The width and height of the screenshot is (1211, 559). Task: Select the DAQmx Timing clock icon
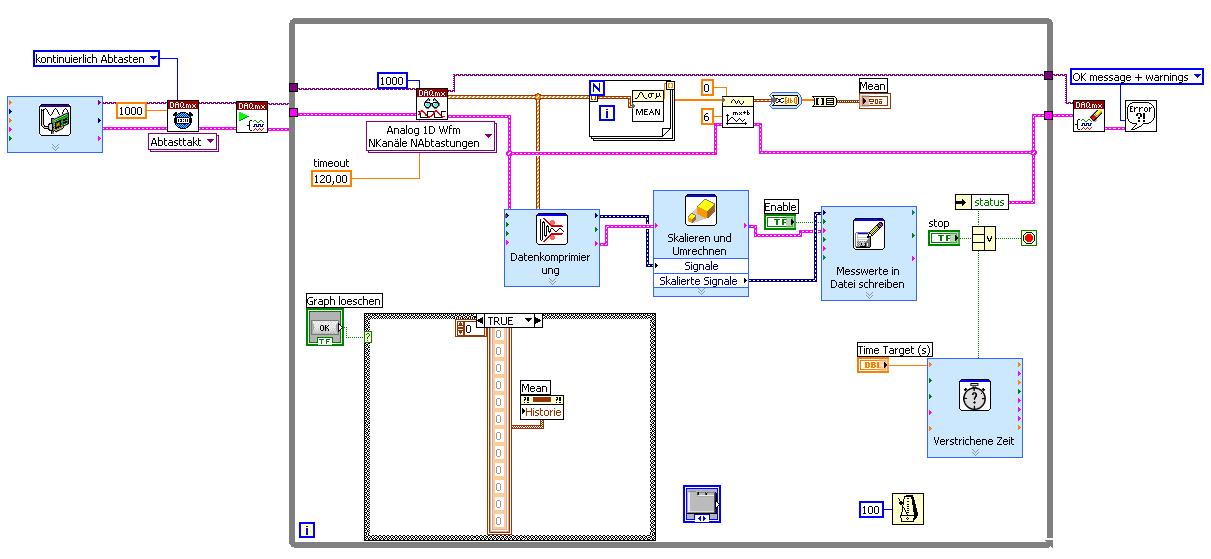pyautogui.click(x=183, y=116)
